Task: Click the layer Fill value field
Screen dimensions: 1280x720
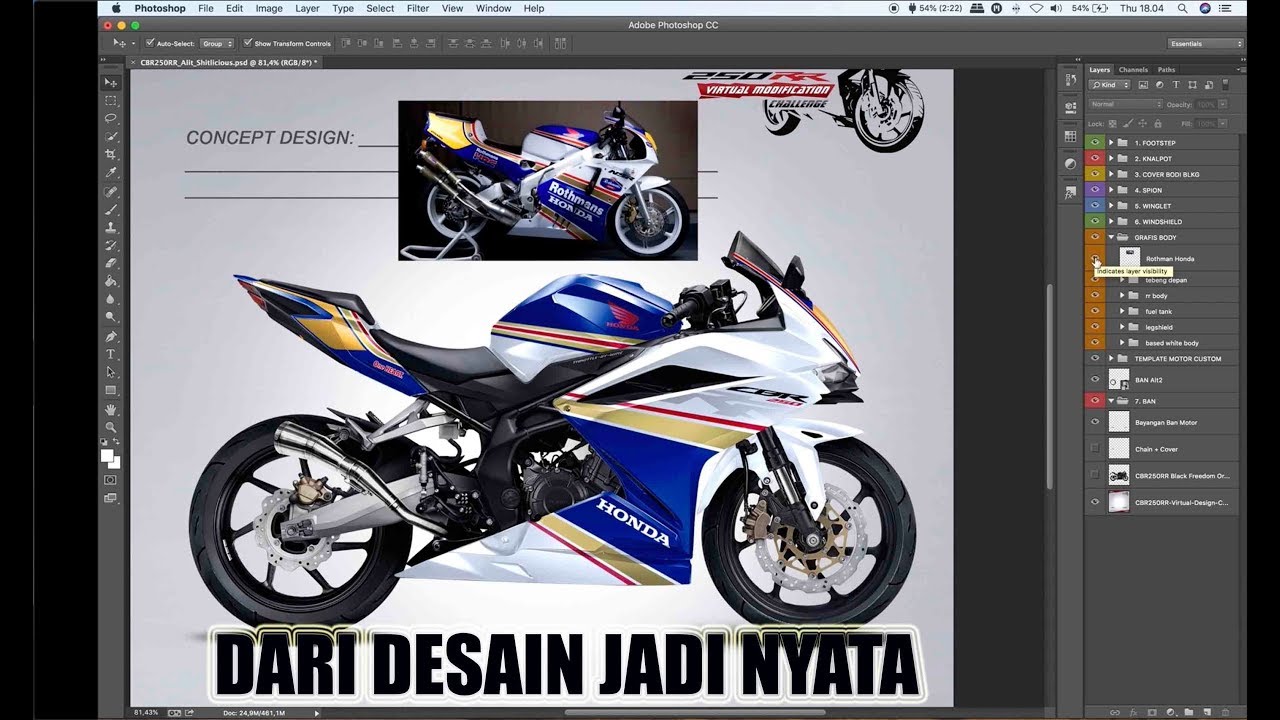Action: (1206, 123)
